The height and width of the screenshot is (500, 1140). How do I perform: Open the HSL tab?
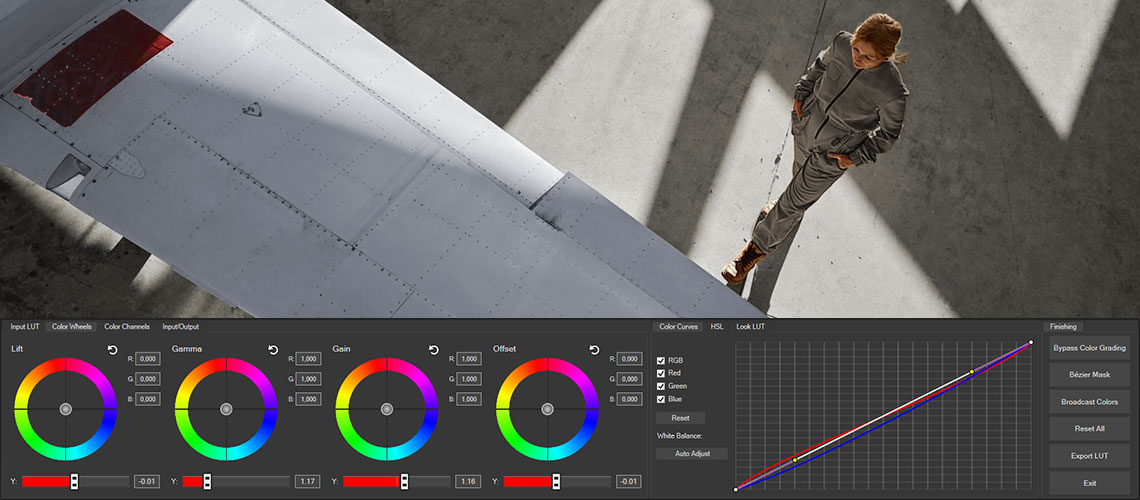pyautogui.click(x=717, y=327)
